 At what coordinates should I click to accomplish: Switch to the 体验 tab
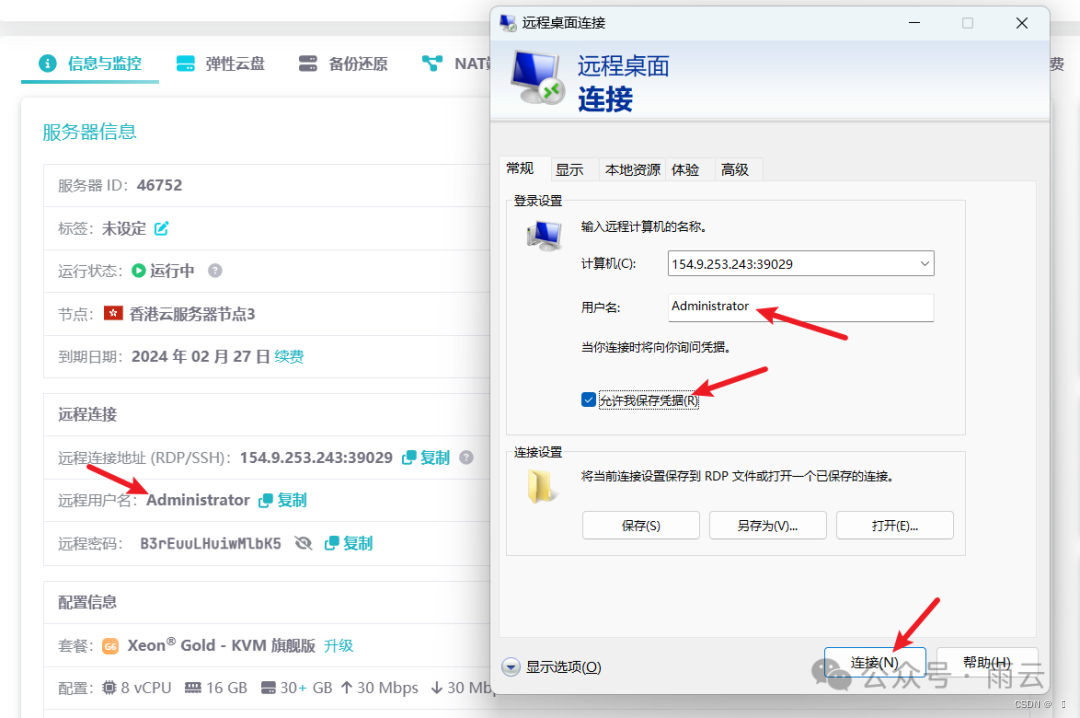[x=685, y=169]
